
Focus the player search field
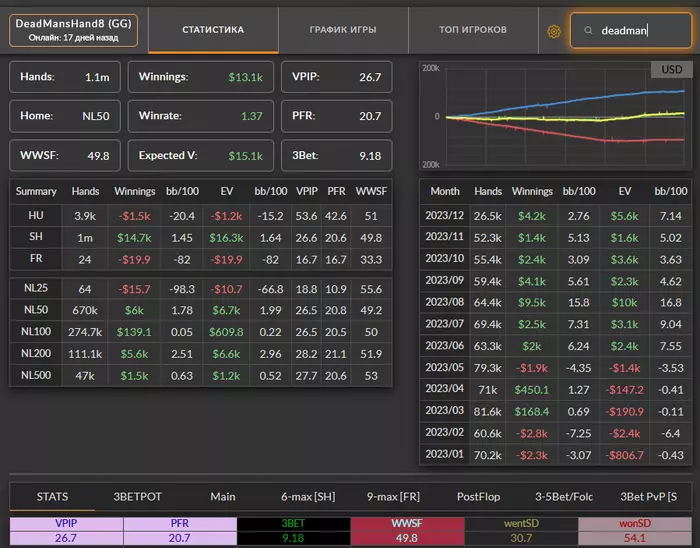[631, 30]
